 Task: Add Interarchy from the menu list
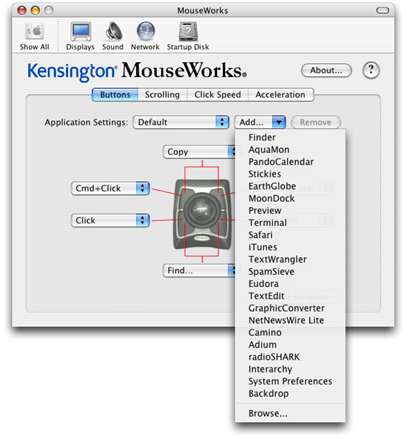pyautogui.click(x=290, y=369)
